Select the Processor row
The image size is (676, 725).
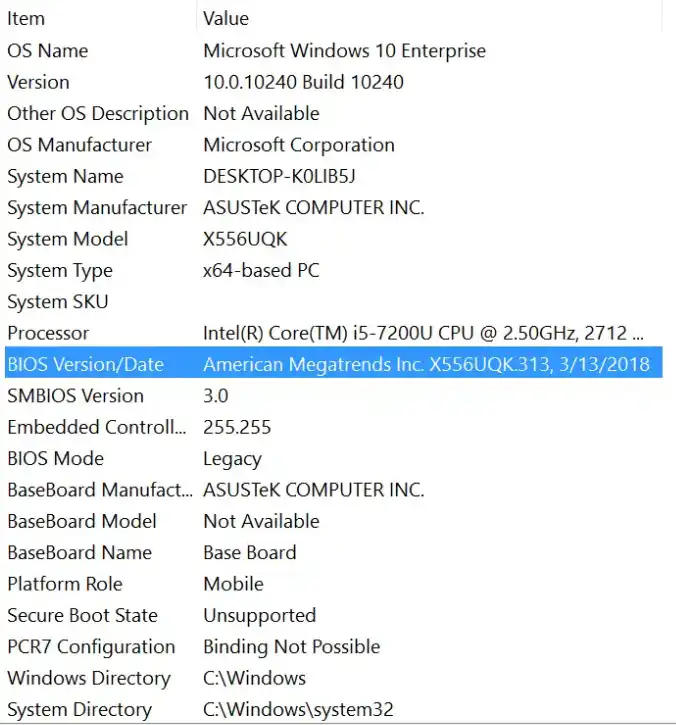click(x=48, y=333)
